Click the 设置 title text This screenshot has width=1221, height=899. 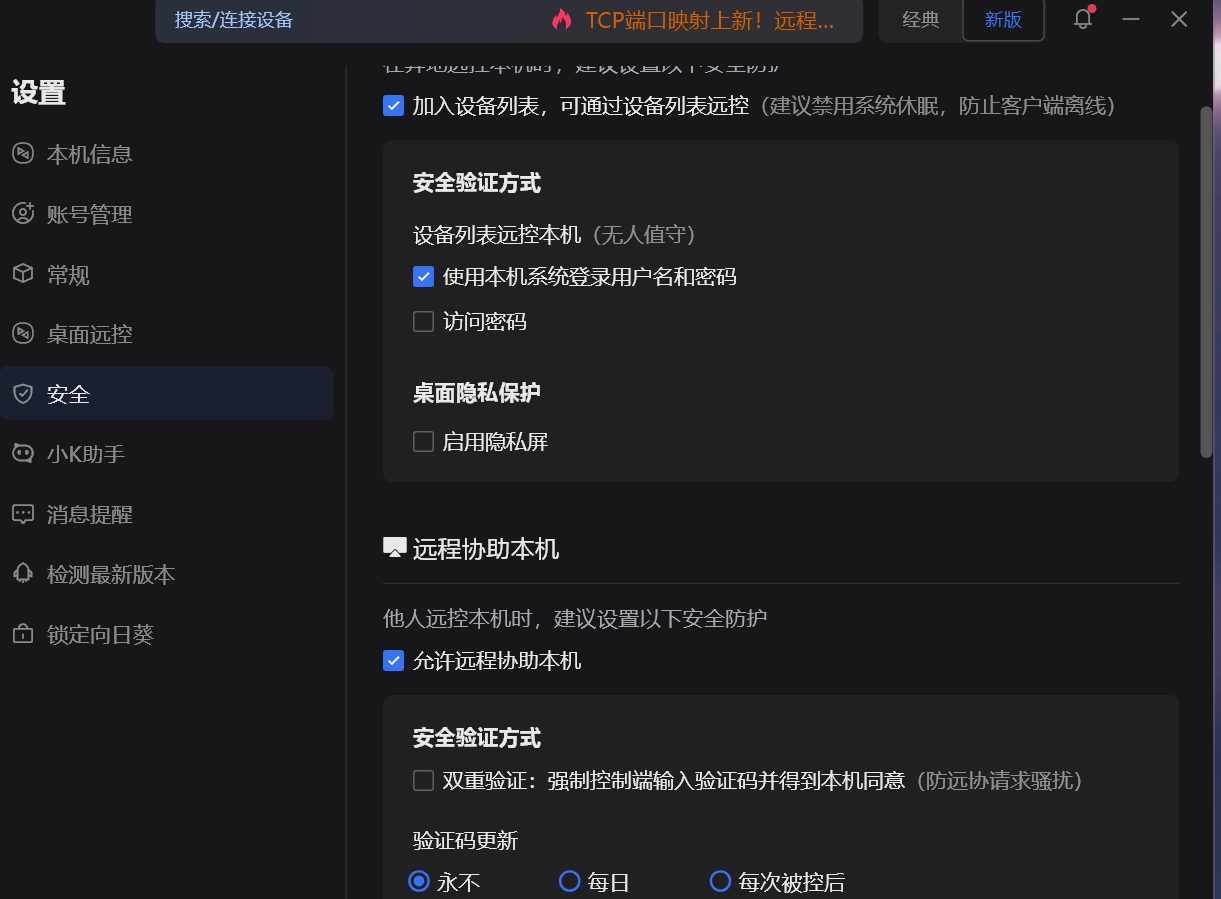39,93
